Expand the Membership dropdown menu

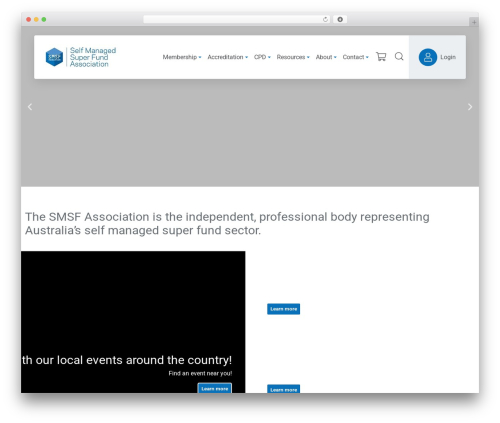[x=182, y=57]
